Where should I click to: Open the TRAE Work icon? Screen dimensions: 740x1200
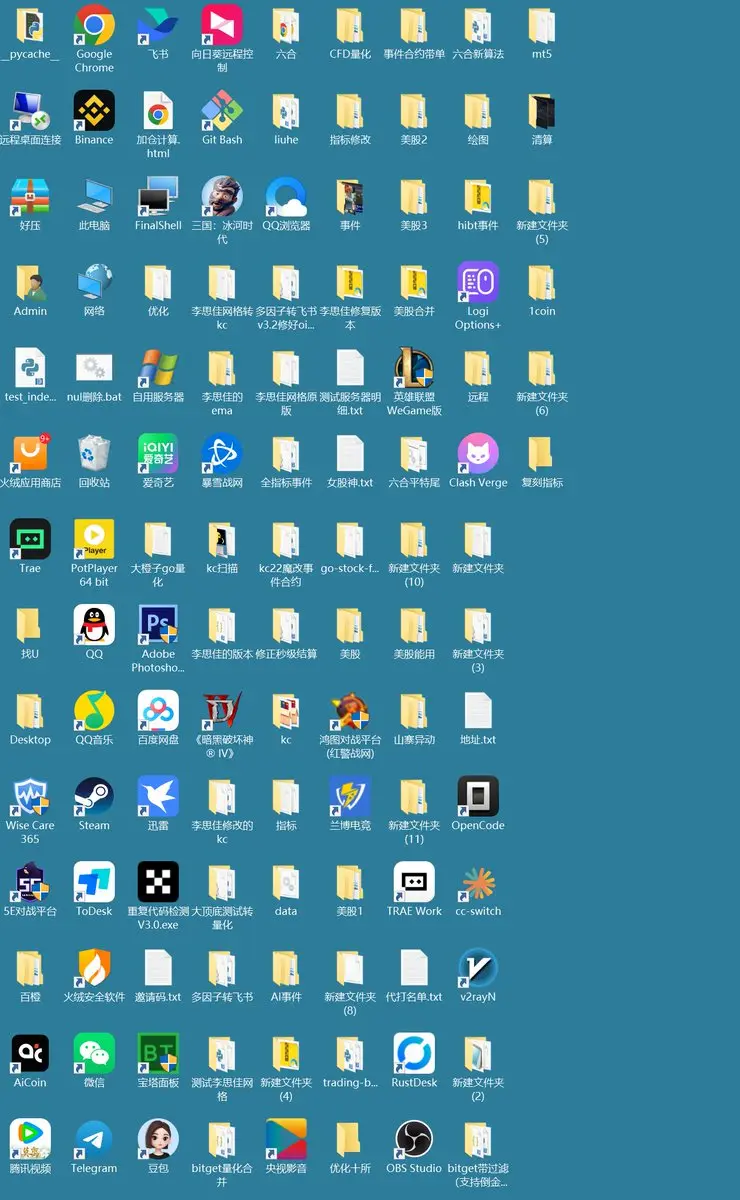pos(414,882)
